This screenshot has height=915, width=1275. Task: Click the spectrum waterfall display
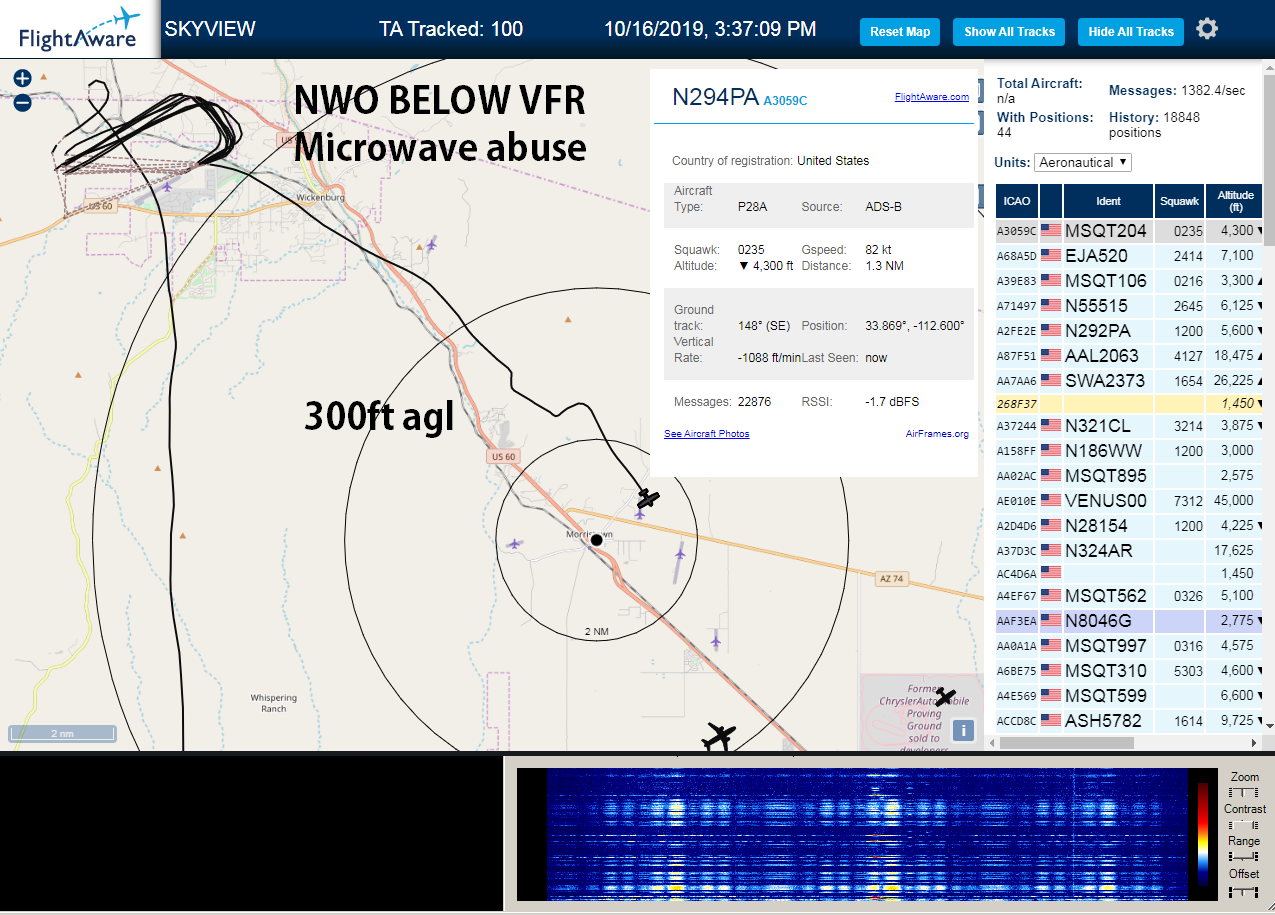(x=865, y=834)
